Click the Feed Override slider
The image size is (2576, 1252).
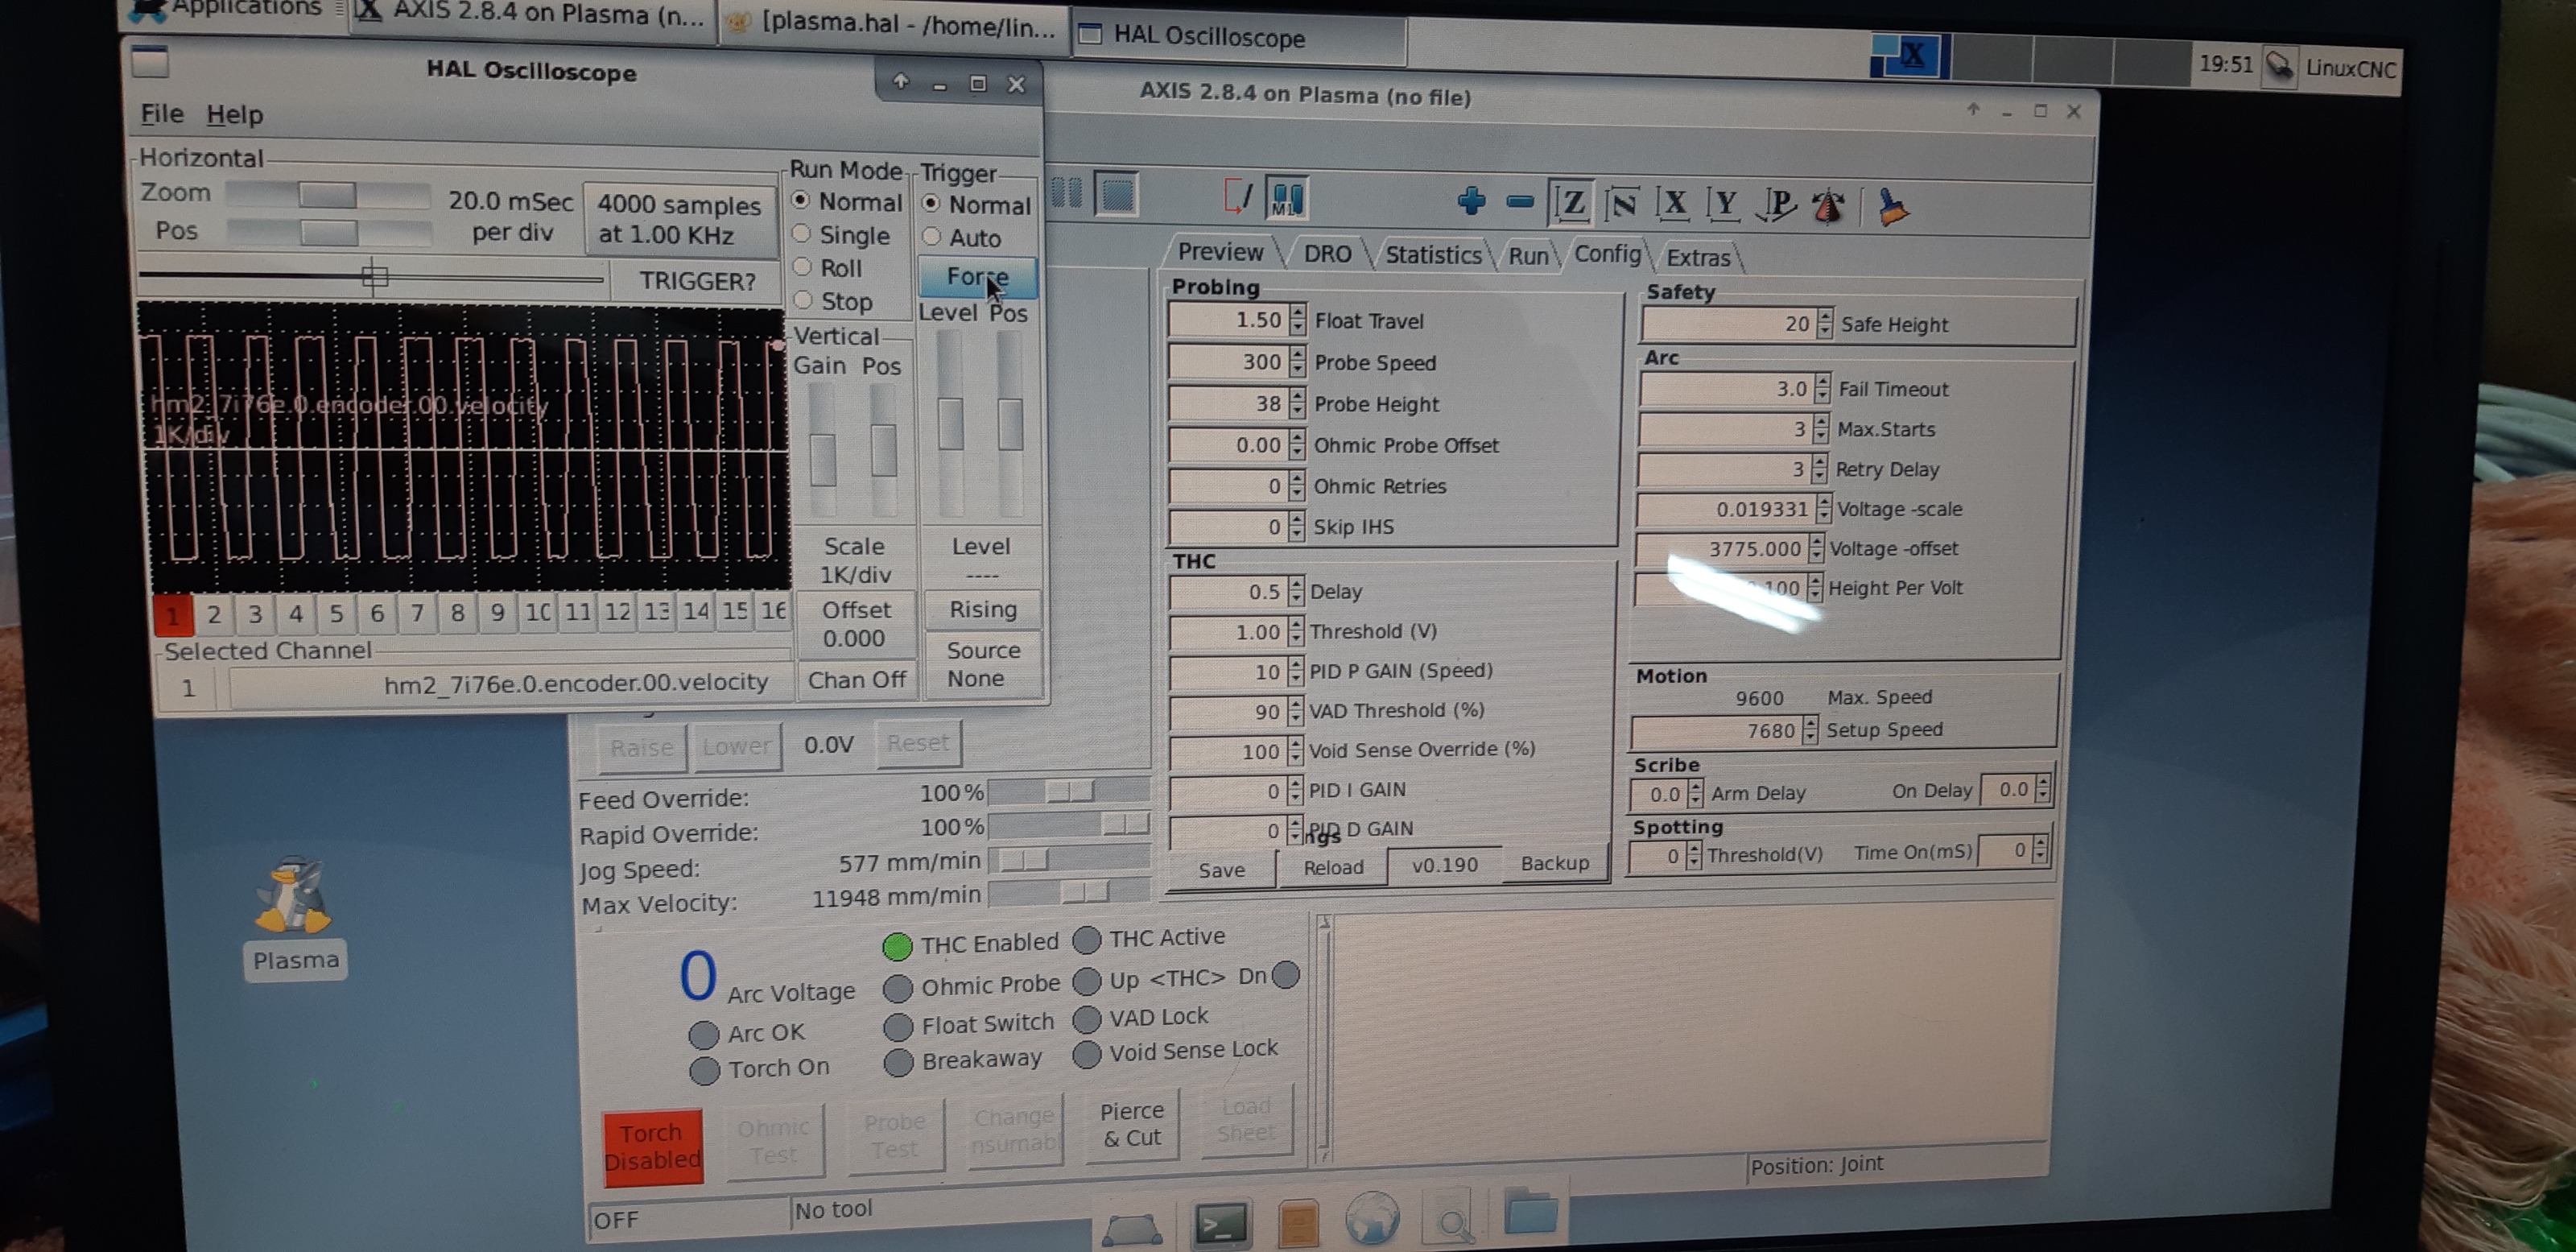click(x=1068, y=791)
